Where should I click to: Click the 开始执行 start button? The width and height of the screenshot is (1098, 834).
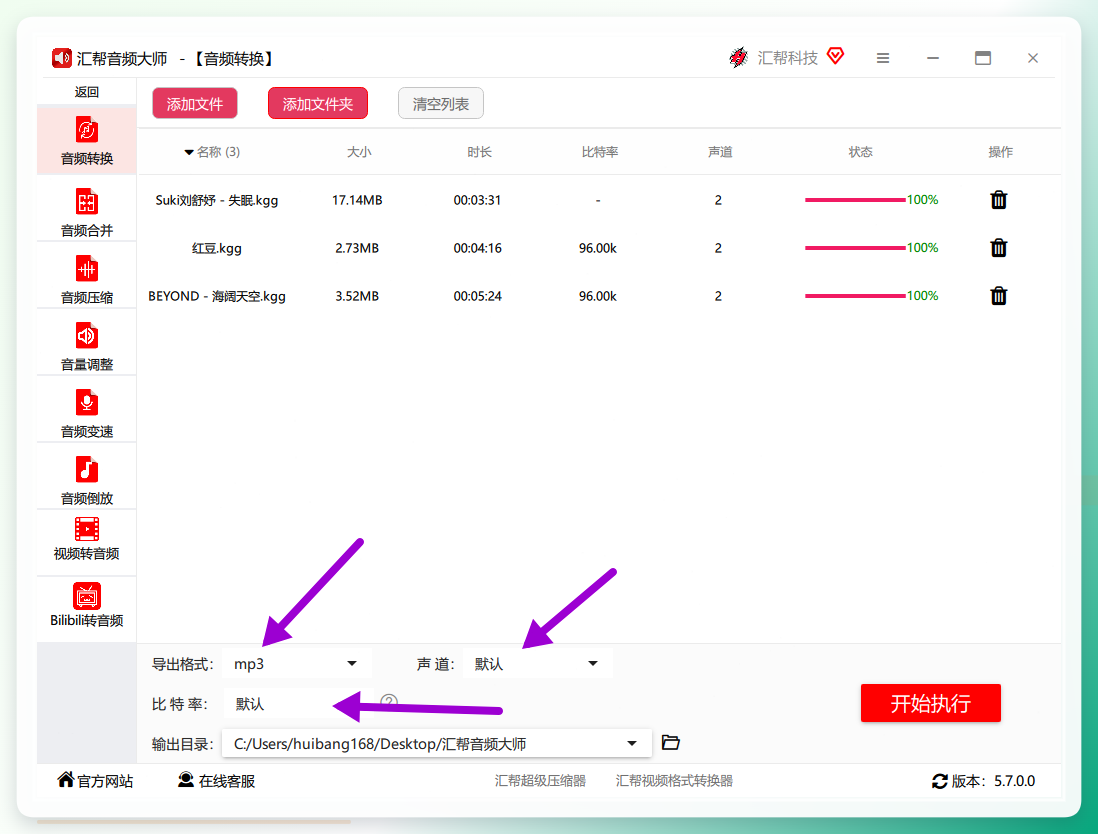[x=931, y=703]
